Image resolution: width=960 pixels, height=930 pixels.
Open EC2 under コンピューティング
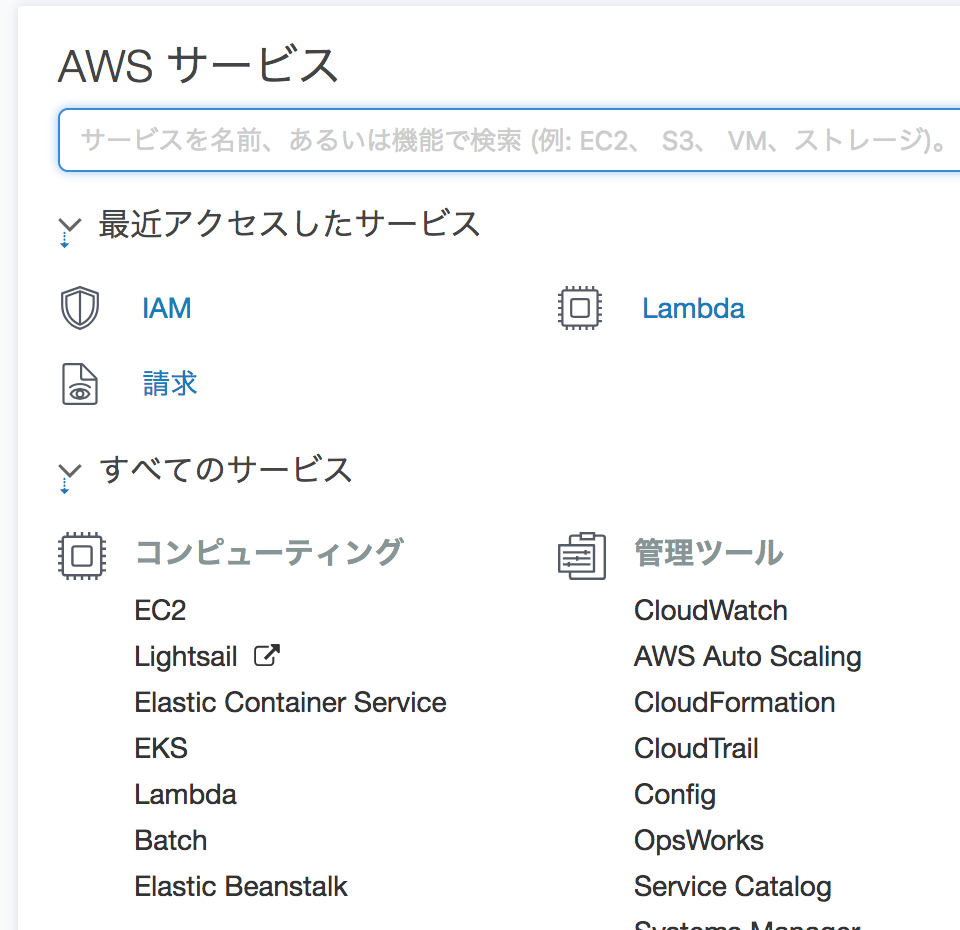point(160,610)
